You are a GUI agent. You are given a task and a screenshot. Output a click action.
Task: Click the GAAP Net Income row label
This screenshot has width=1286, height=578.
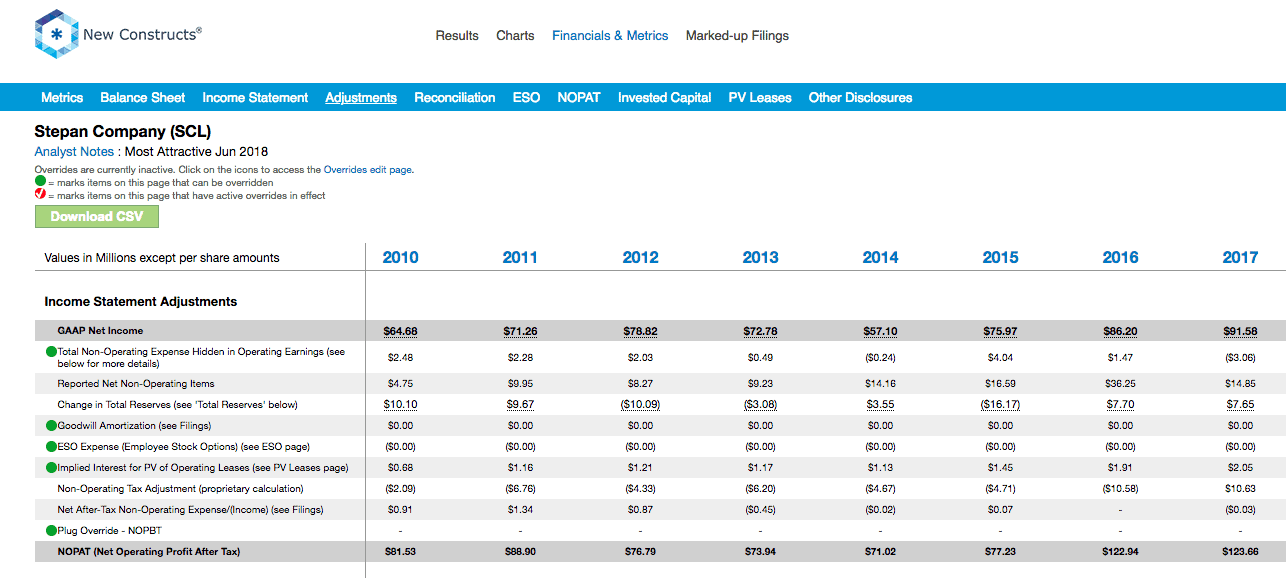[x=100, y=331]
